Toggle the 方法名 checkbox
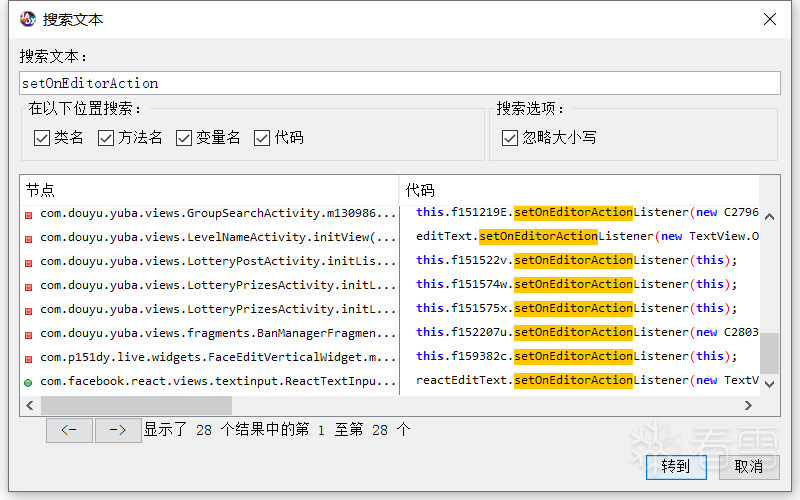Screen dimensions: 800x500 coord(106,138)
